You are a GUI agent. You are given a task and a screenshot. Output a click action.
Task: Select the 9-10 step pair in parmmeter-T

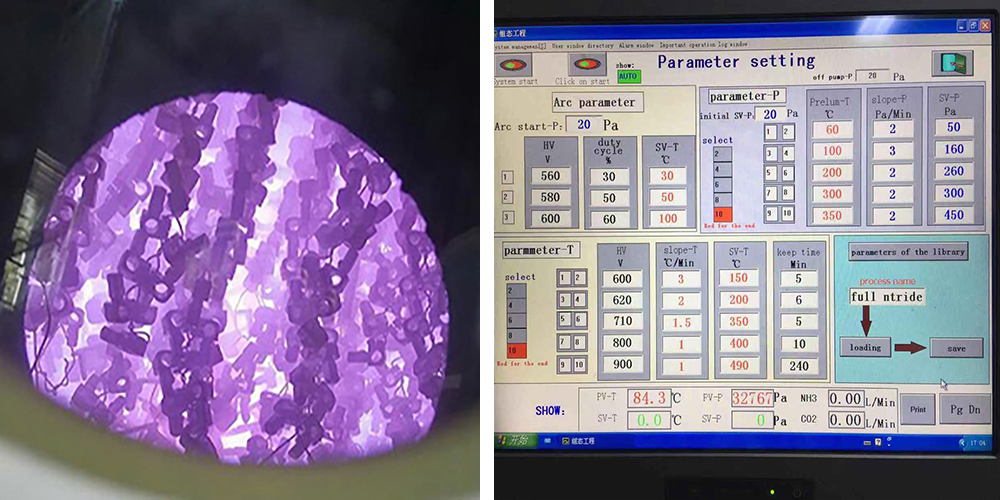click(572, 365)
